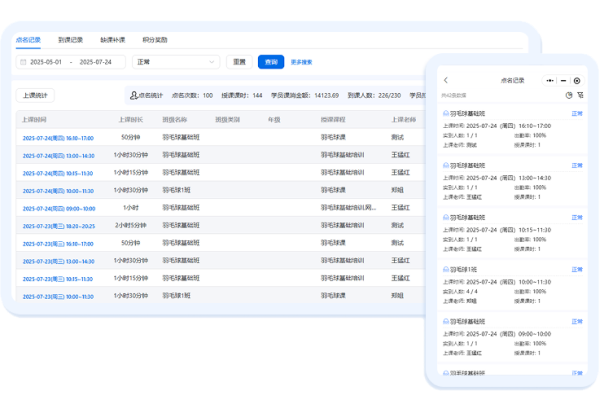Click the 重置 reset button
Screen dimensions: 600x412
tap(240, 62)
